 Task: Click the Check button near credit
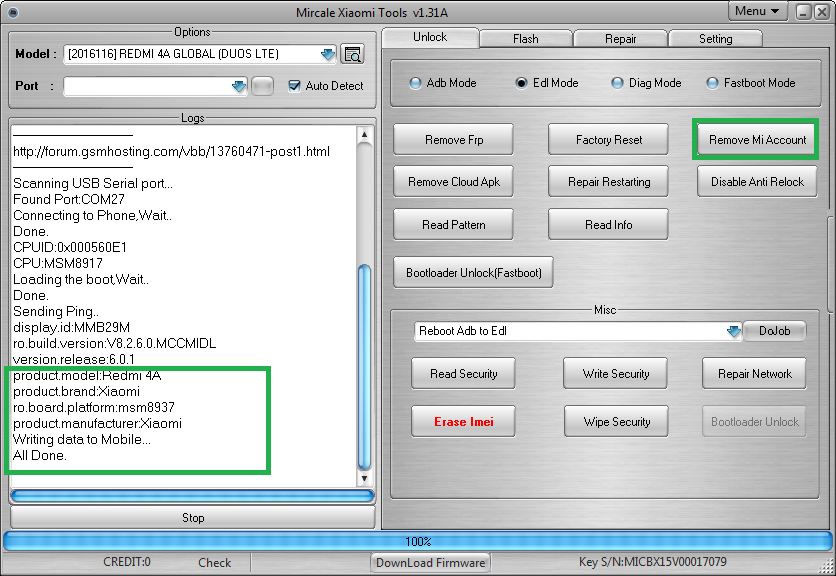click(214, 563)
